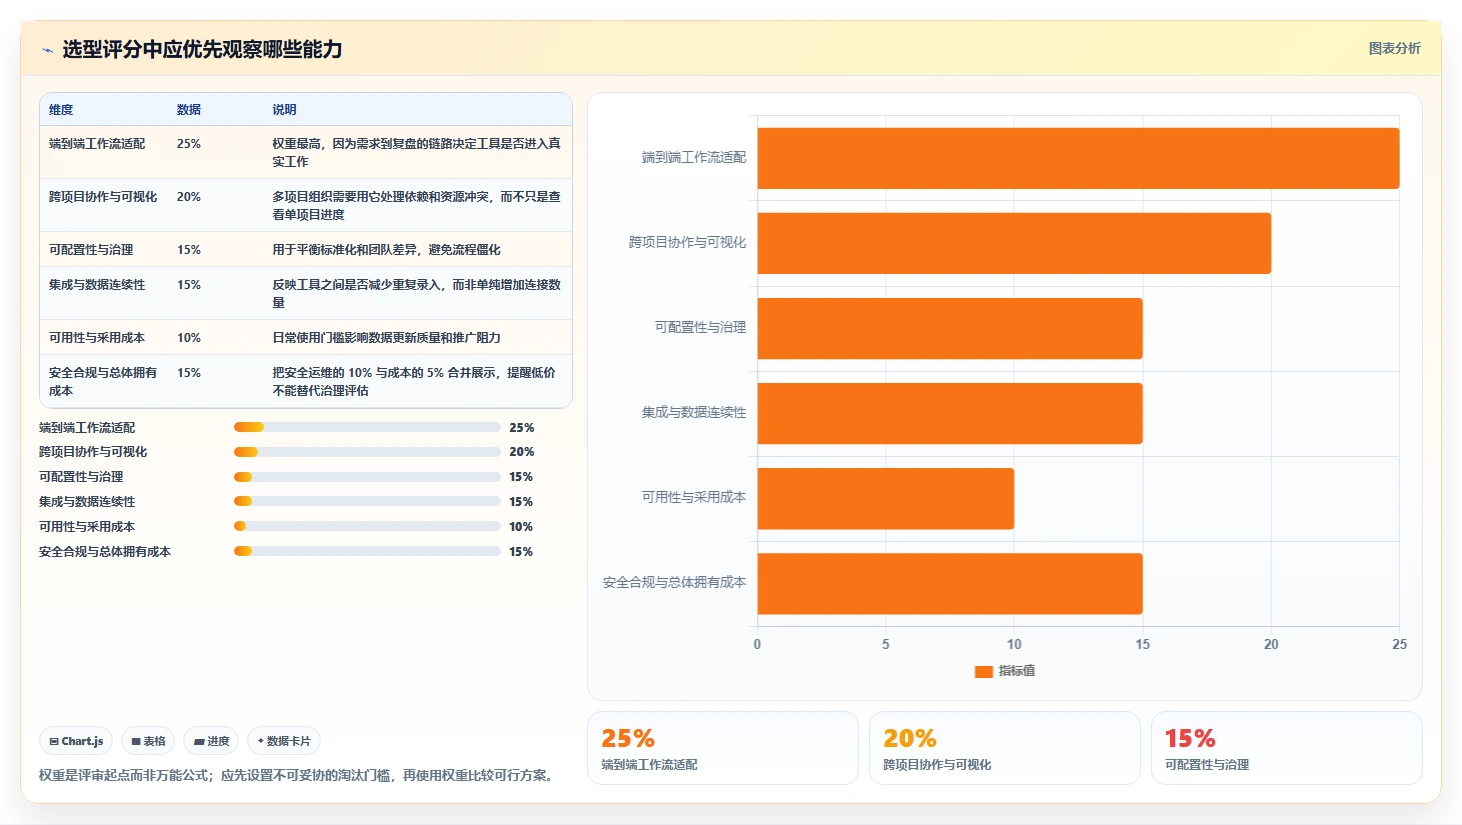Click the 跨项目协作与可视化 progress bar

(x=367, y=452)
